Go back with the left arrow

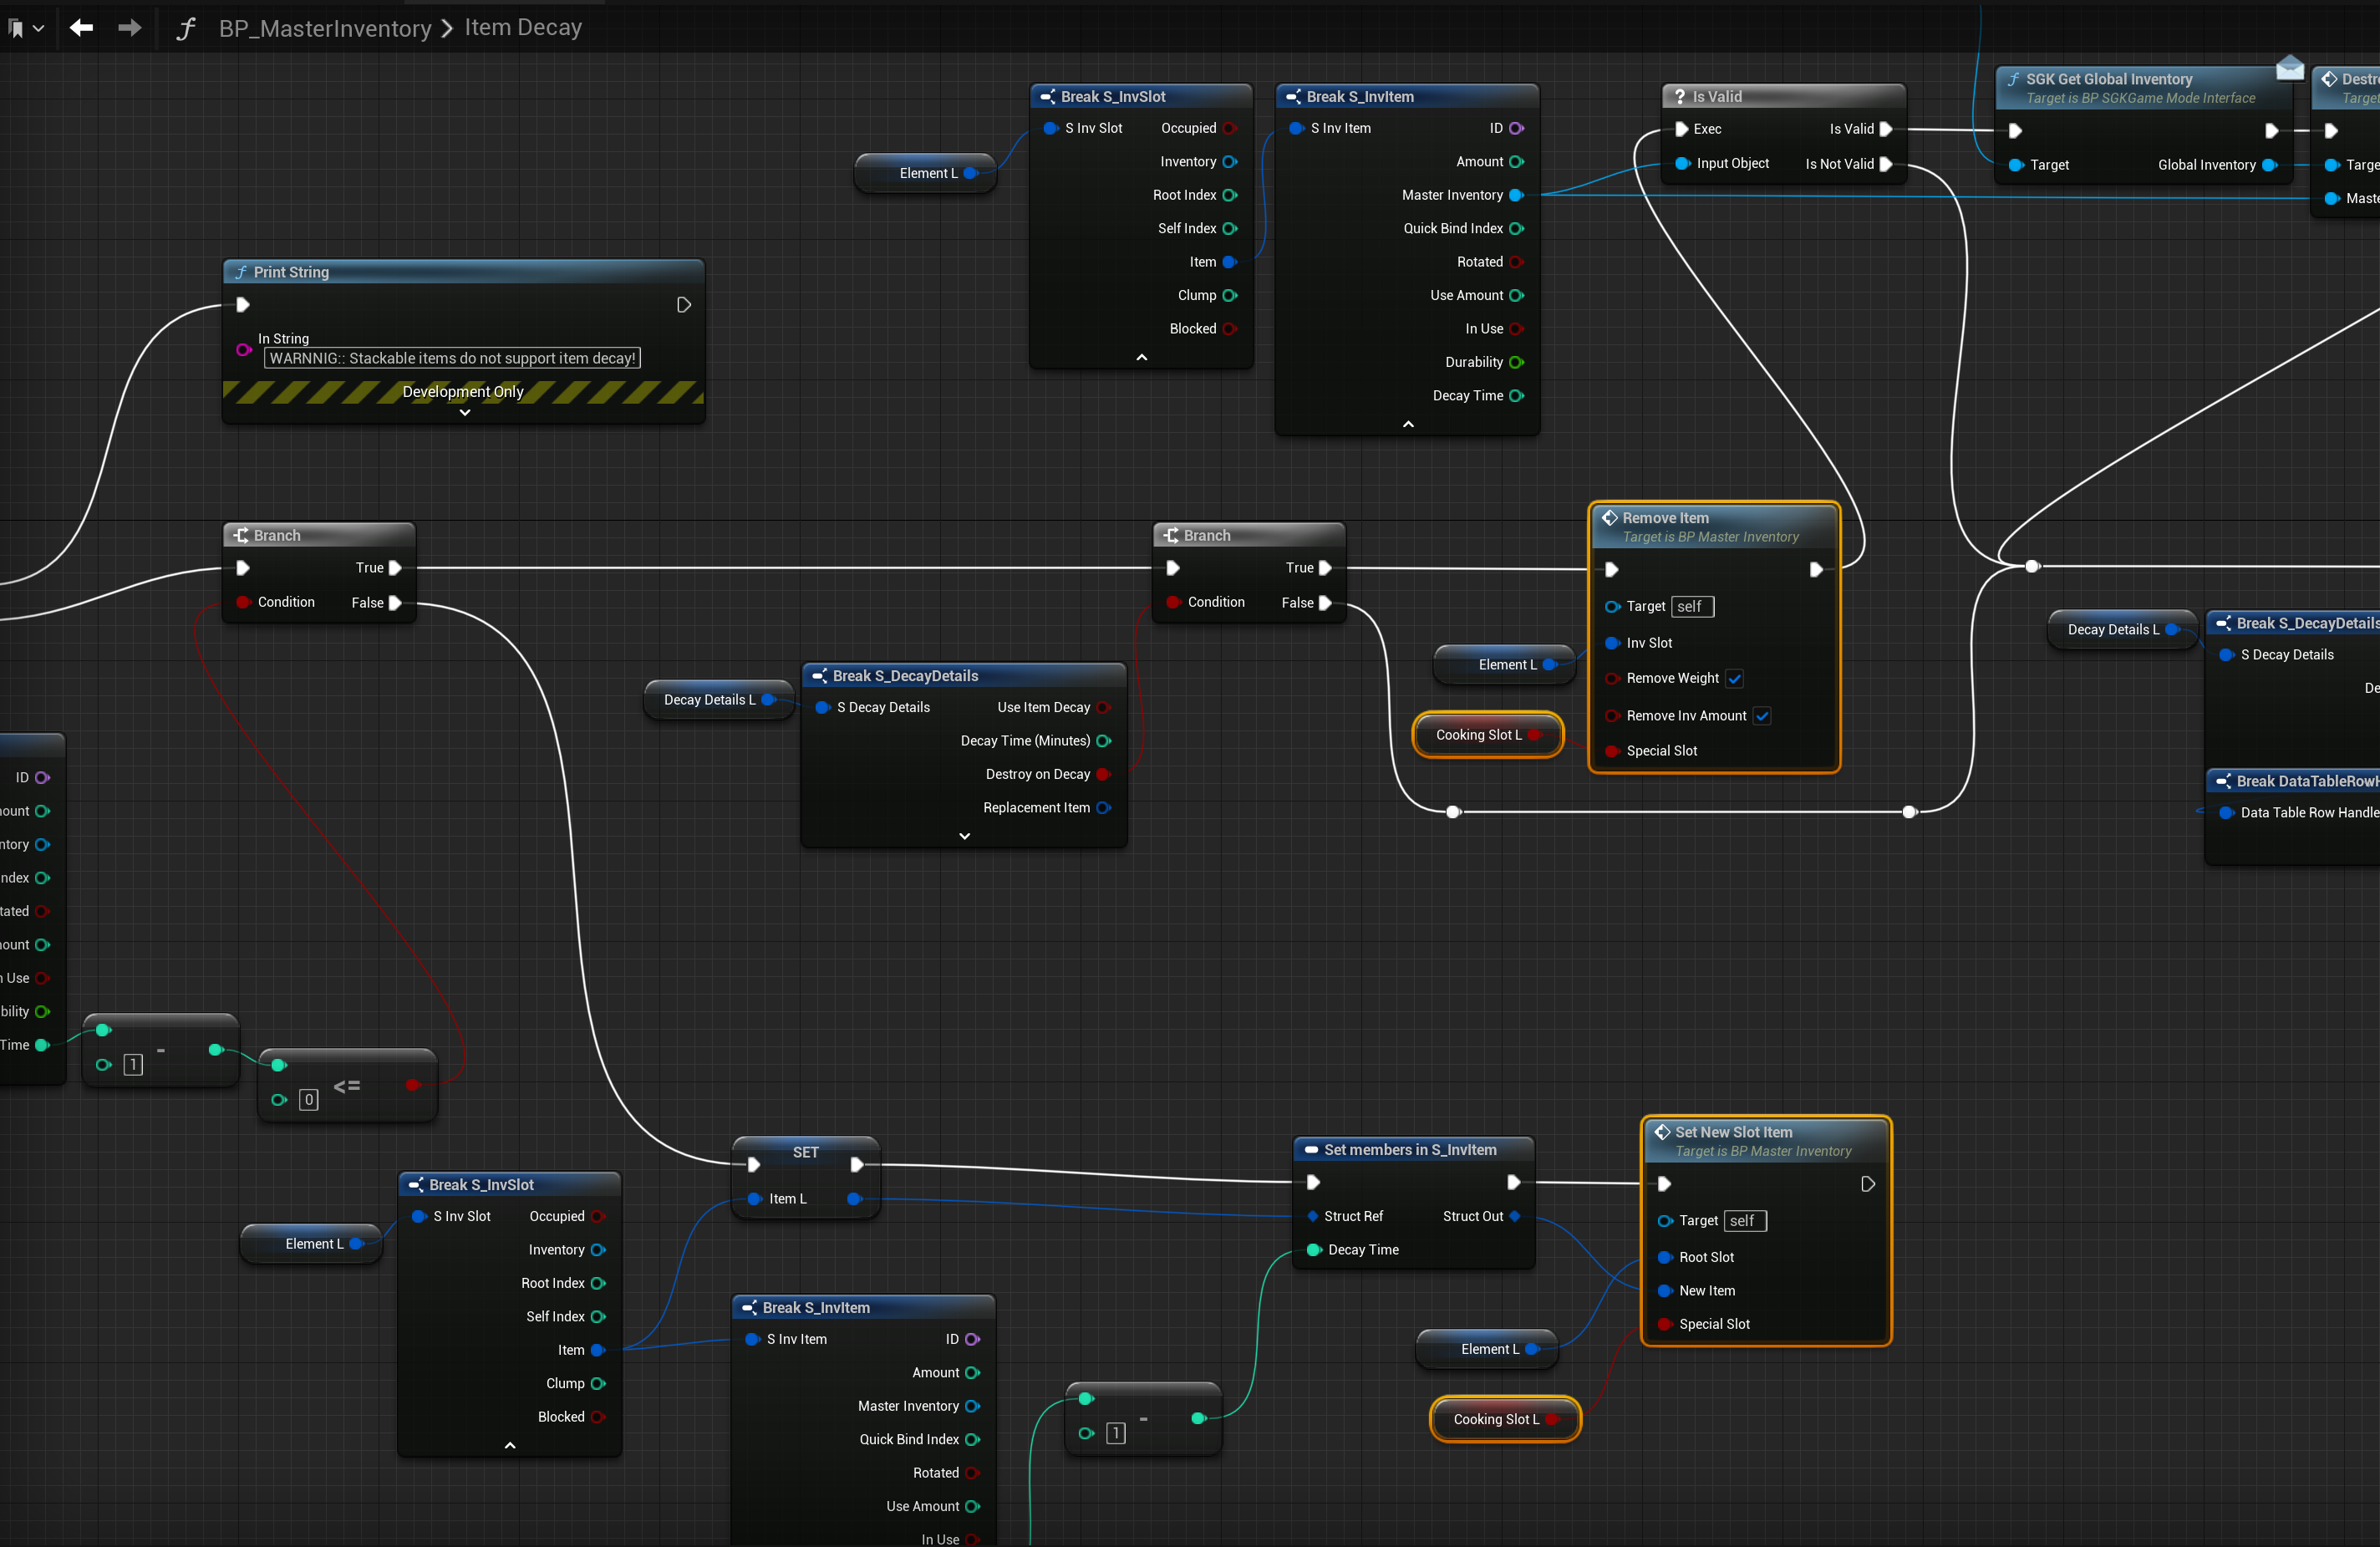pyautogui.click(x=82, y=28)
